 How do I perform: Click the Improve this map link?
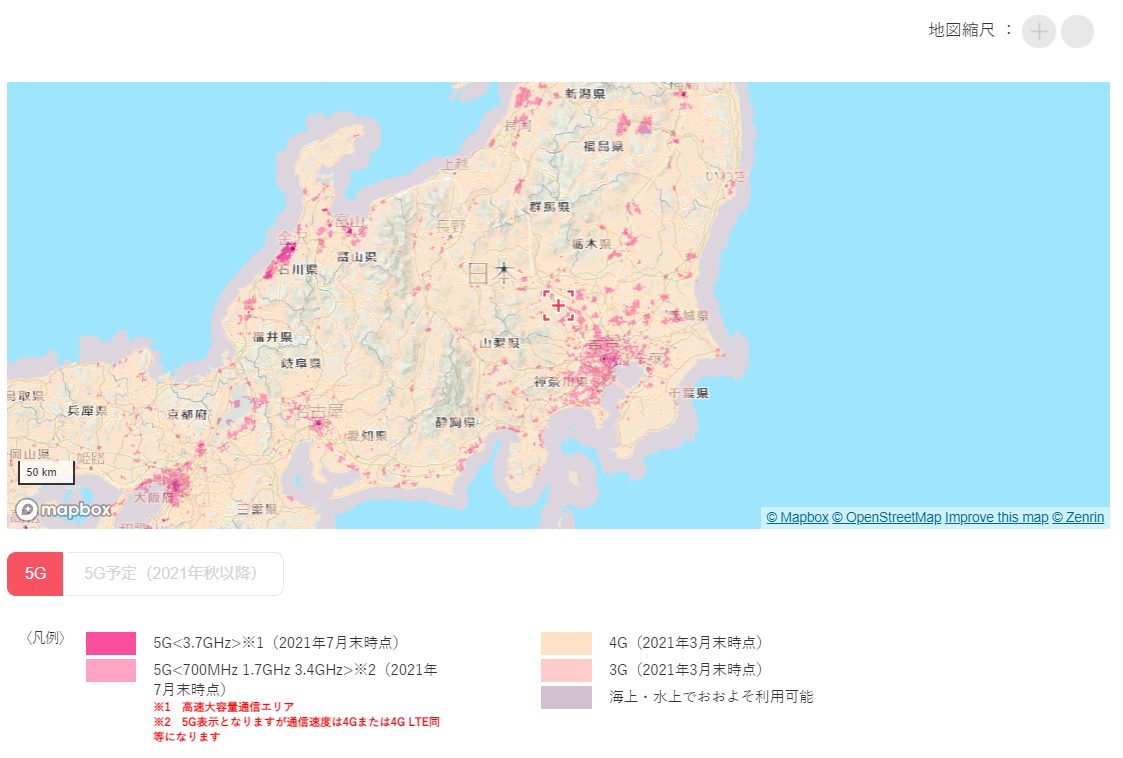(x=996, y=517)
